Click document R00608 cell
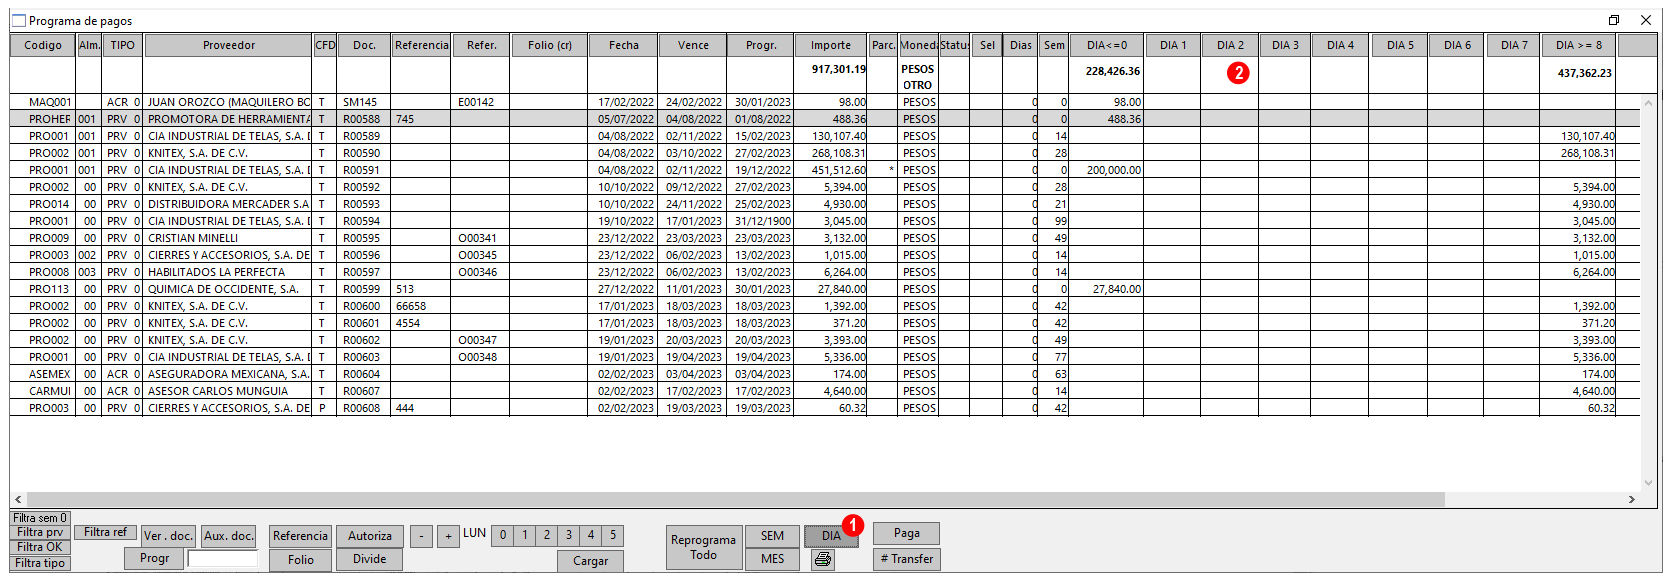 [363, 408]
